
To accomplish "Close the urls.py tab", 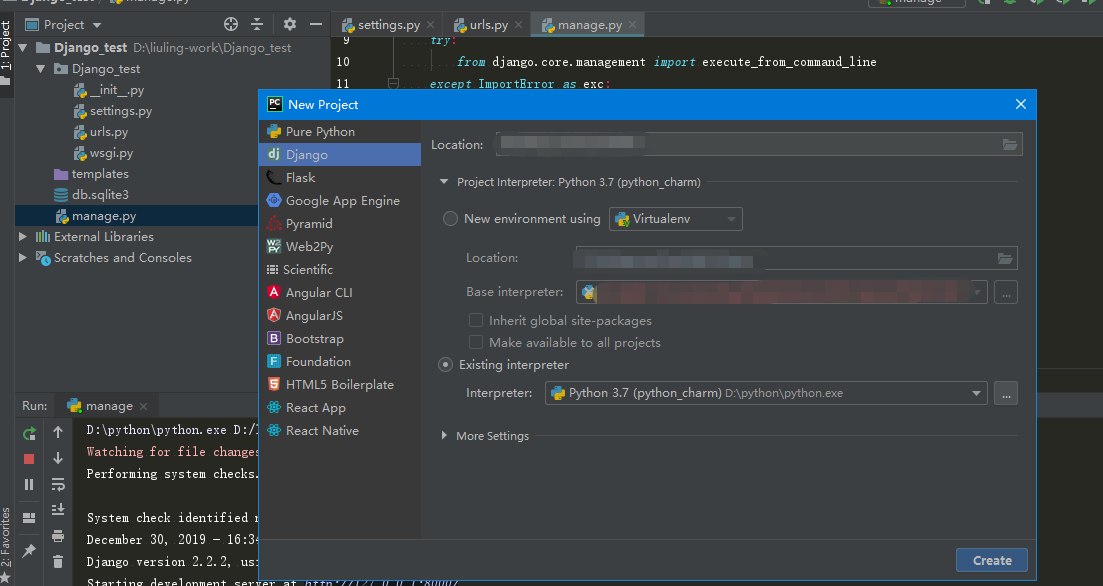I will point(518,25).
